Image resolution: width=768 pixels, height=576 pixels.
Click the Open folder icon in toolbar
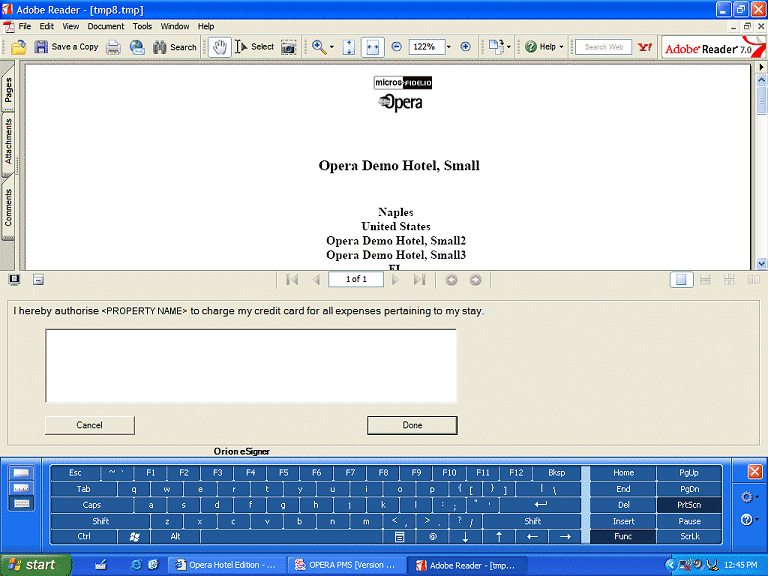click(19, 47)
